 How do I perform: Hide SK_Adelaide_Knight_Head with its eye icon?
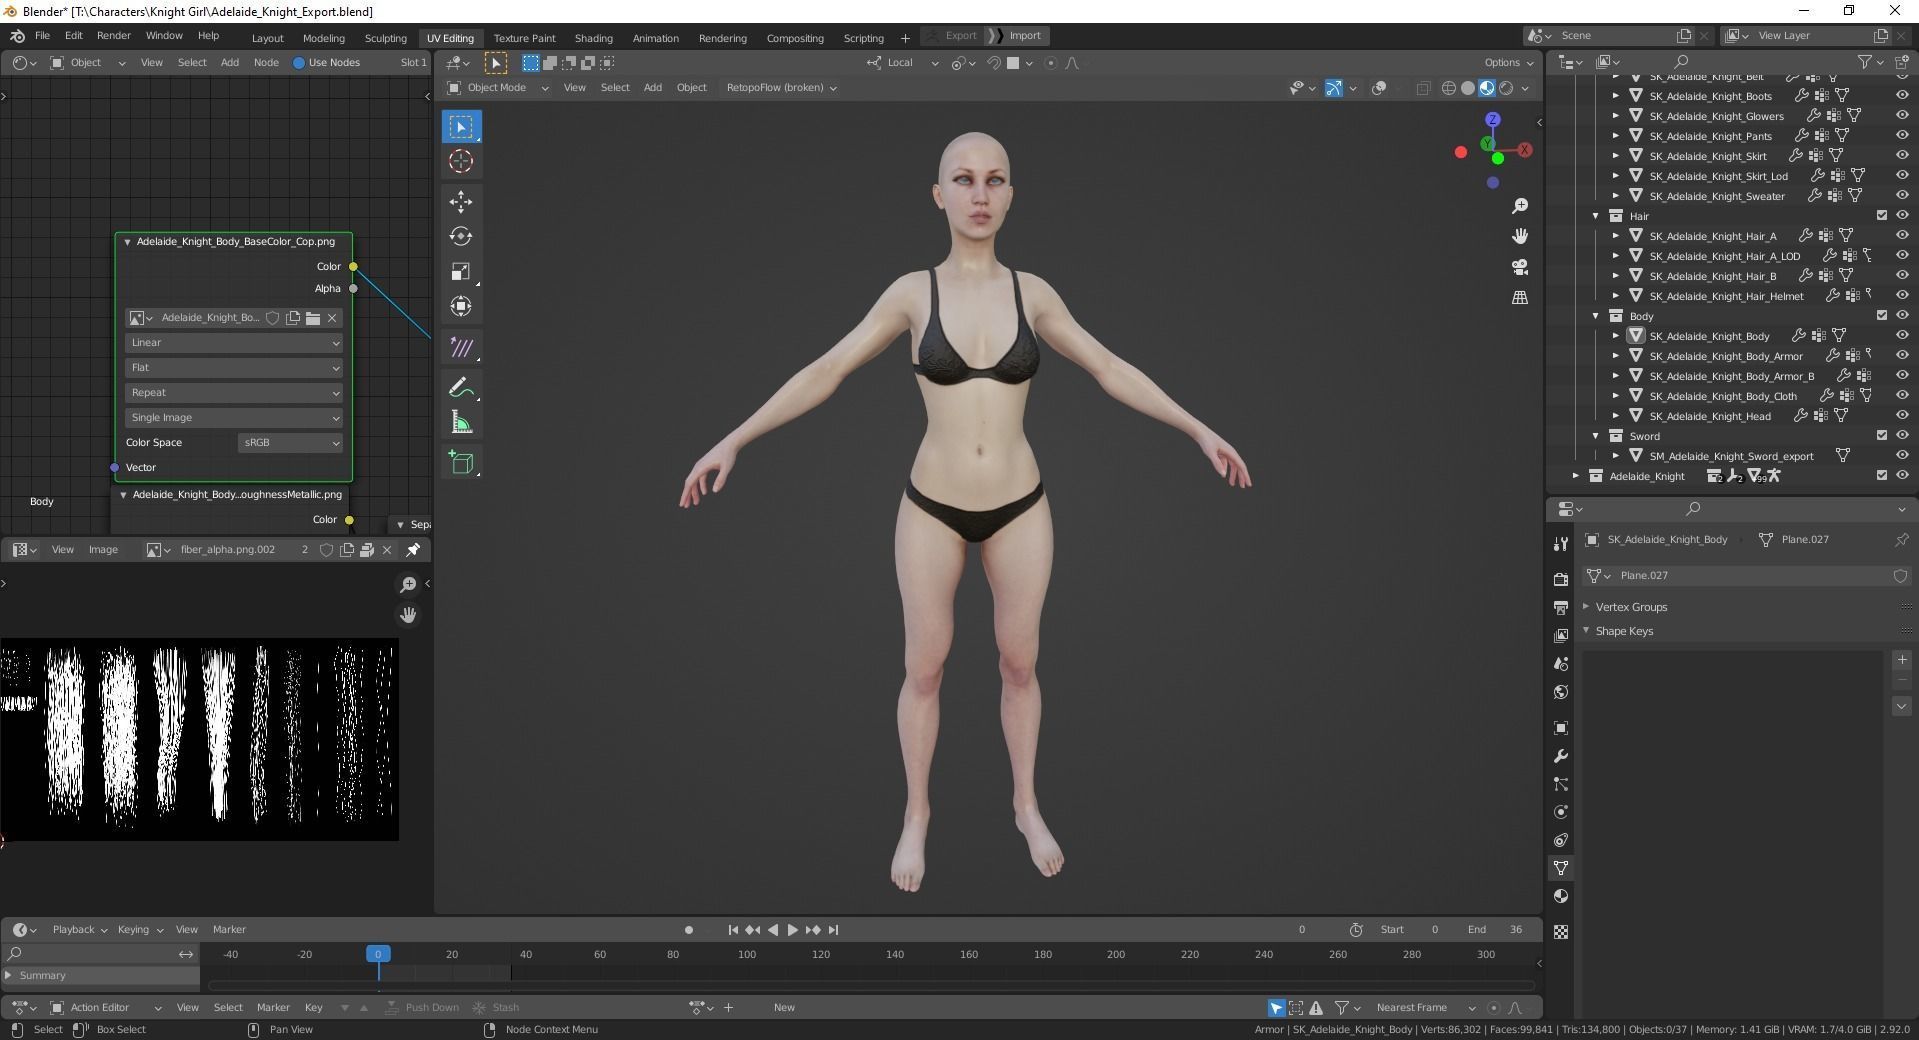click(1902, 416)
